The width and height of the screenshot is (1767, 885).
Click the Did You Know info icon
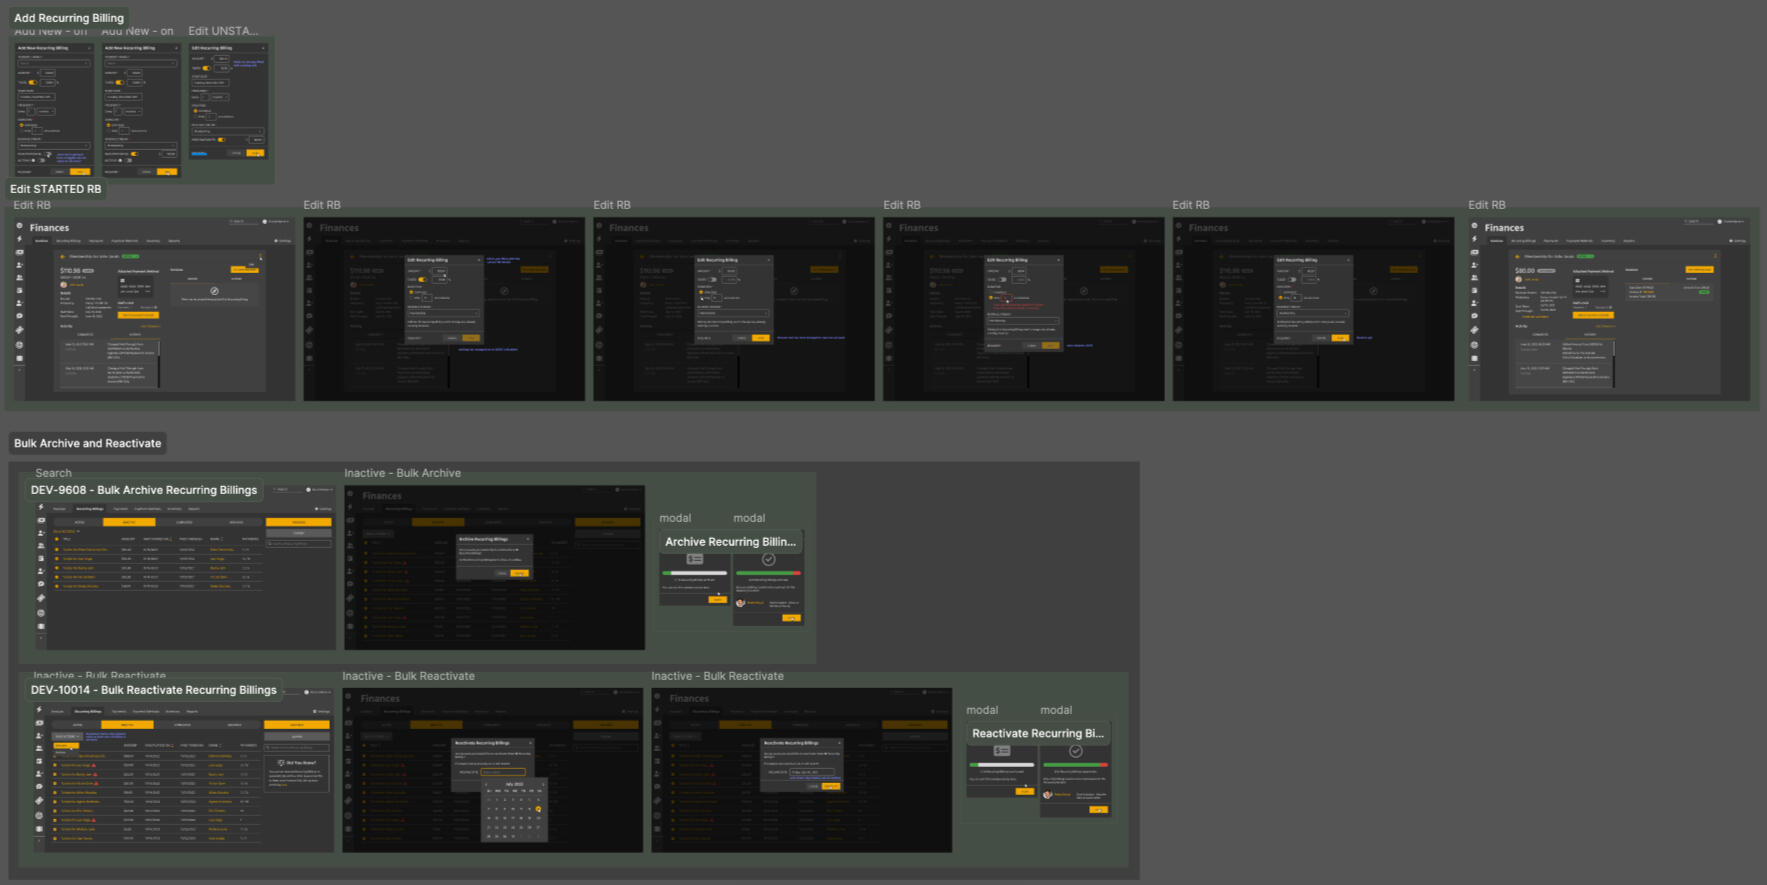[281, 763]
